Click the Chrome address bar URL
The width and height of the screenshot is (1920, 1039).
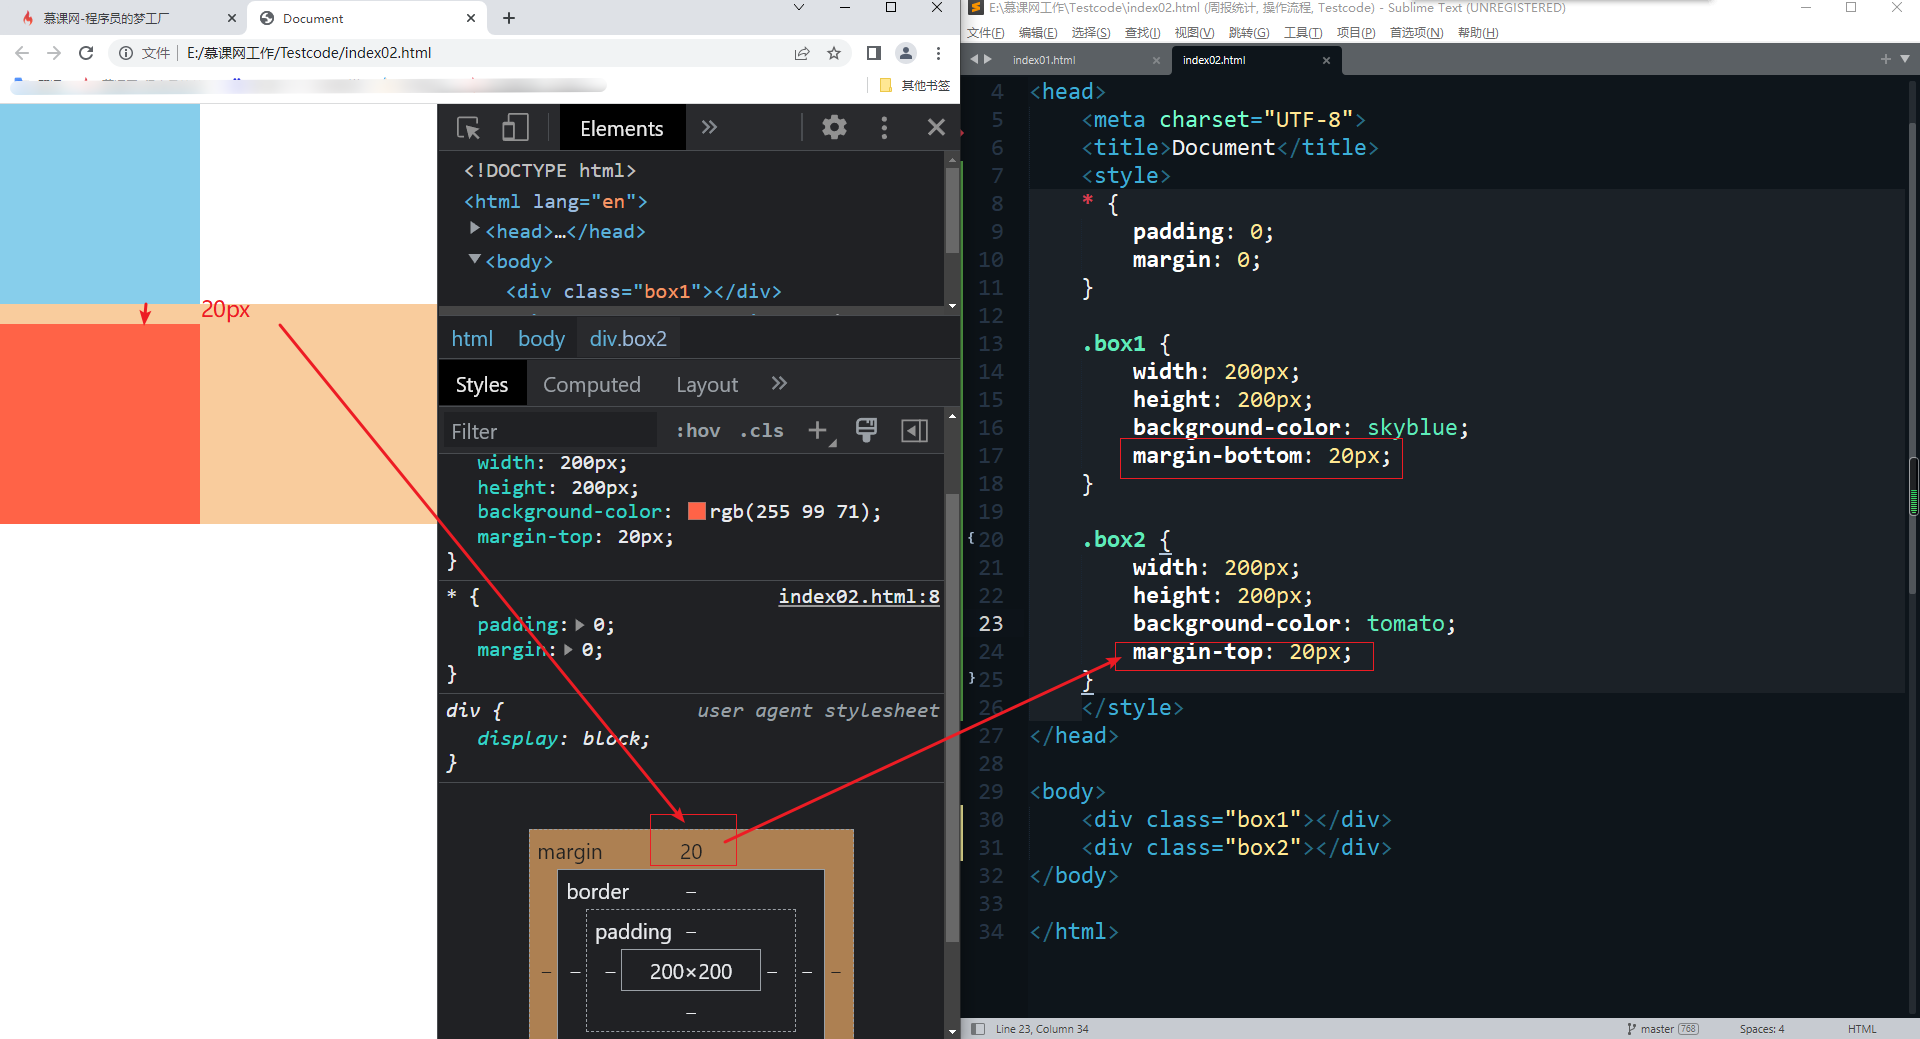[309, 53]
